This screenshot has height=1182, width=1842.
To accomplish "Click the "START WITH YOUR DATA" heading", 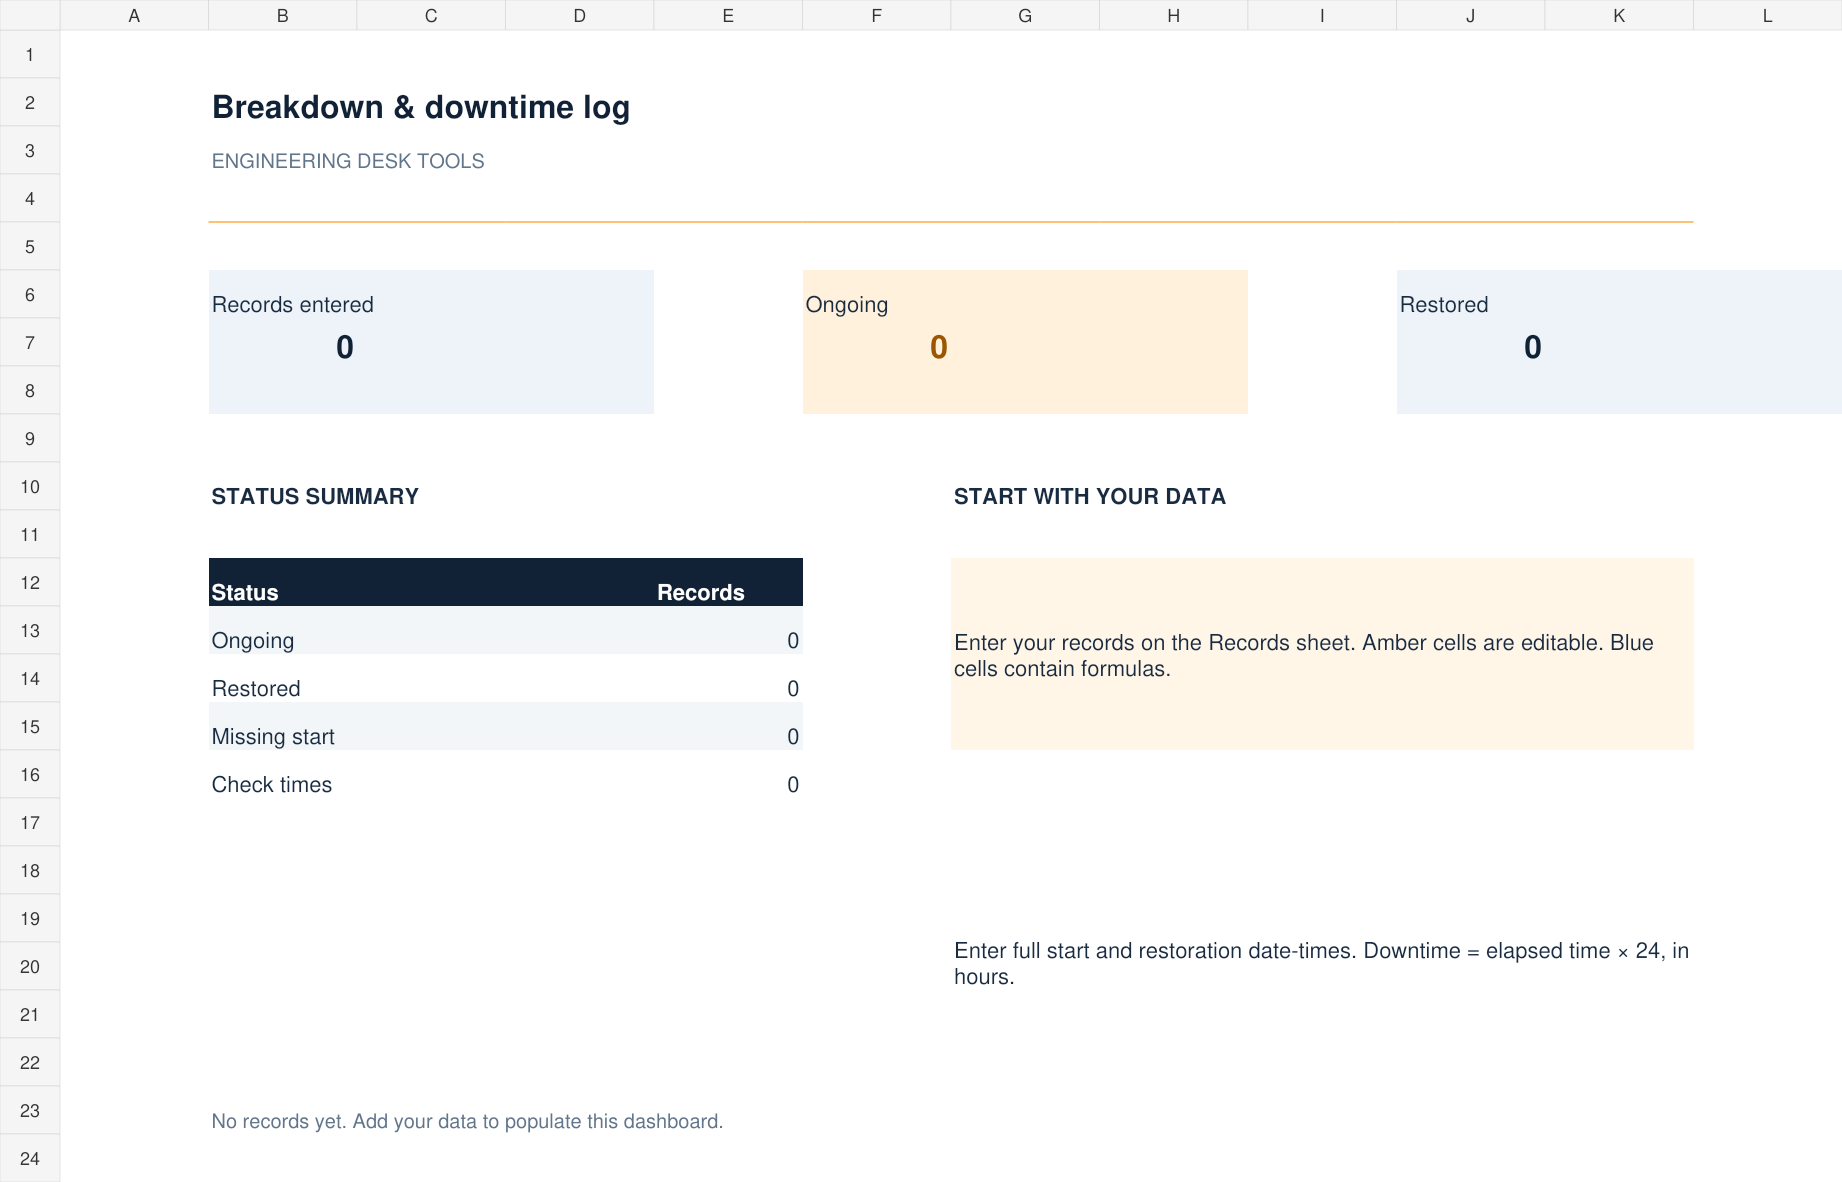I will (1090, 497).
